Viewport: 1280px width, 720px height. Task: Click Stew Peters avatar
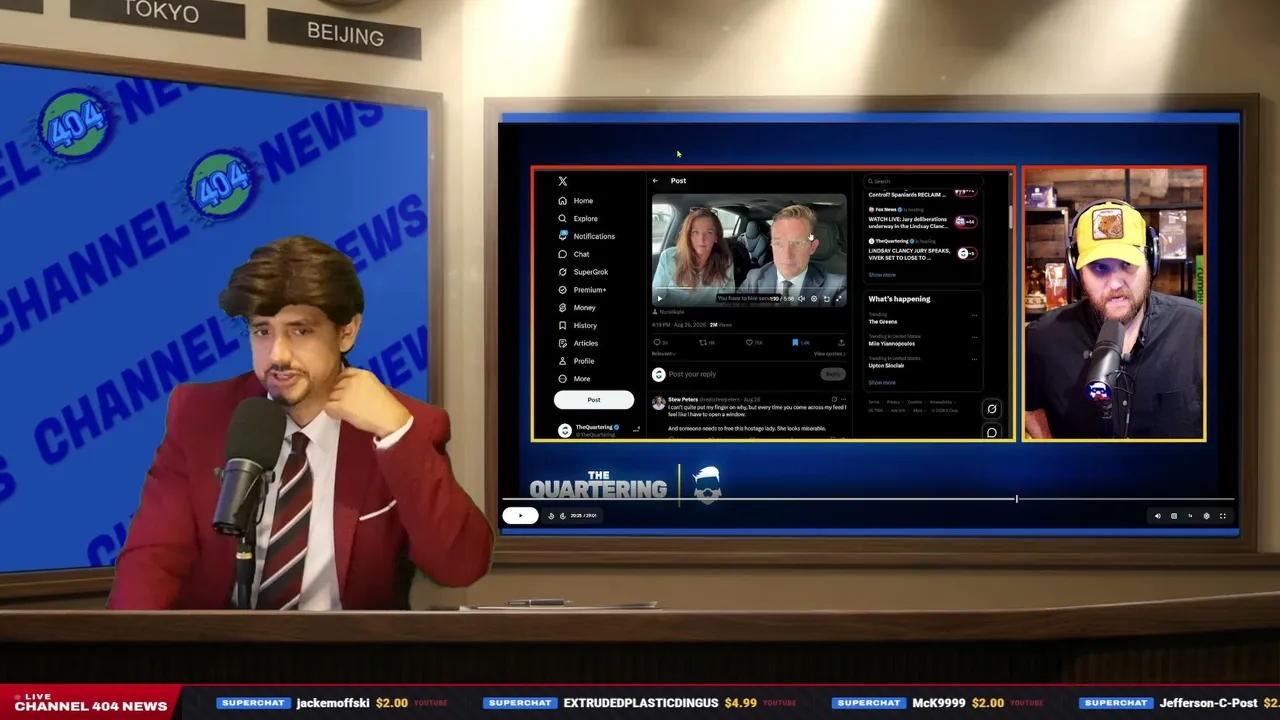(659, 402)
